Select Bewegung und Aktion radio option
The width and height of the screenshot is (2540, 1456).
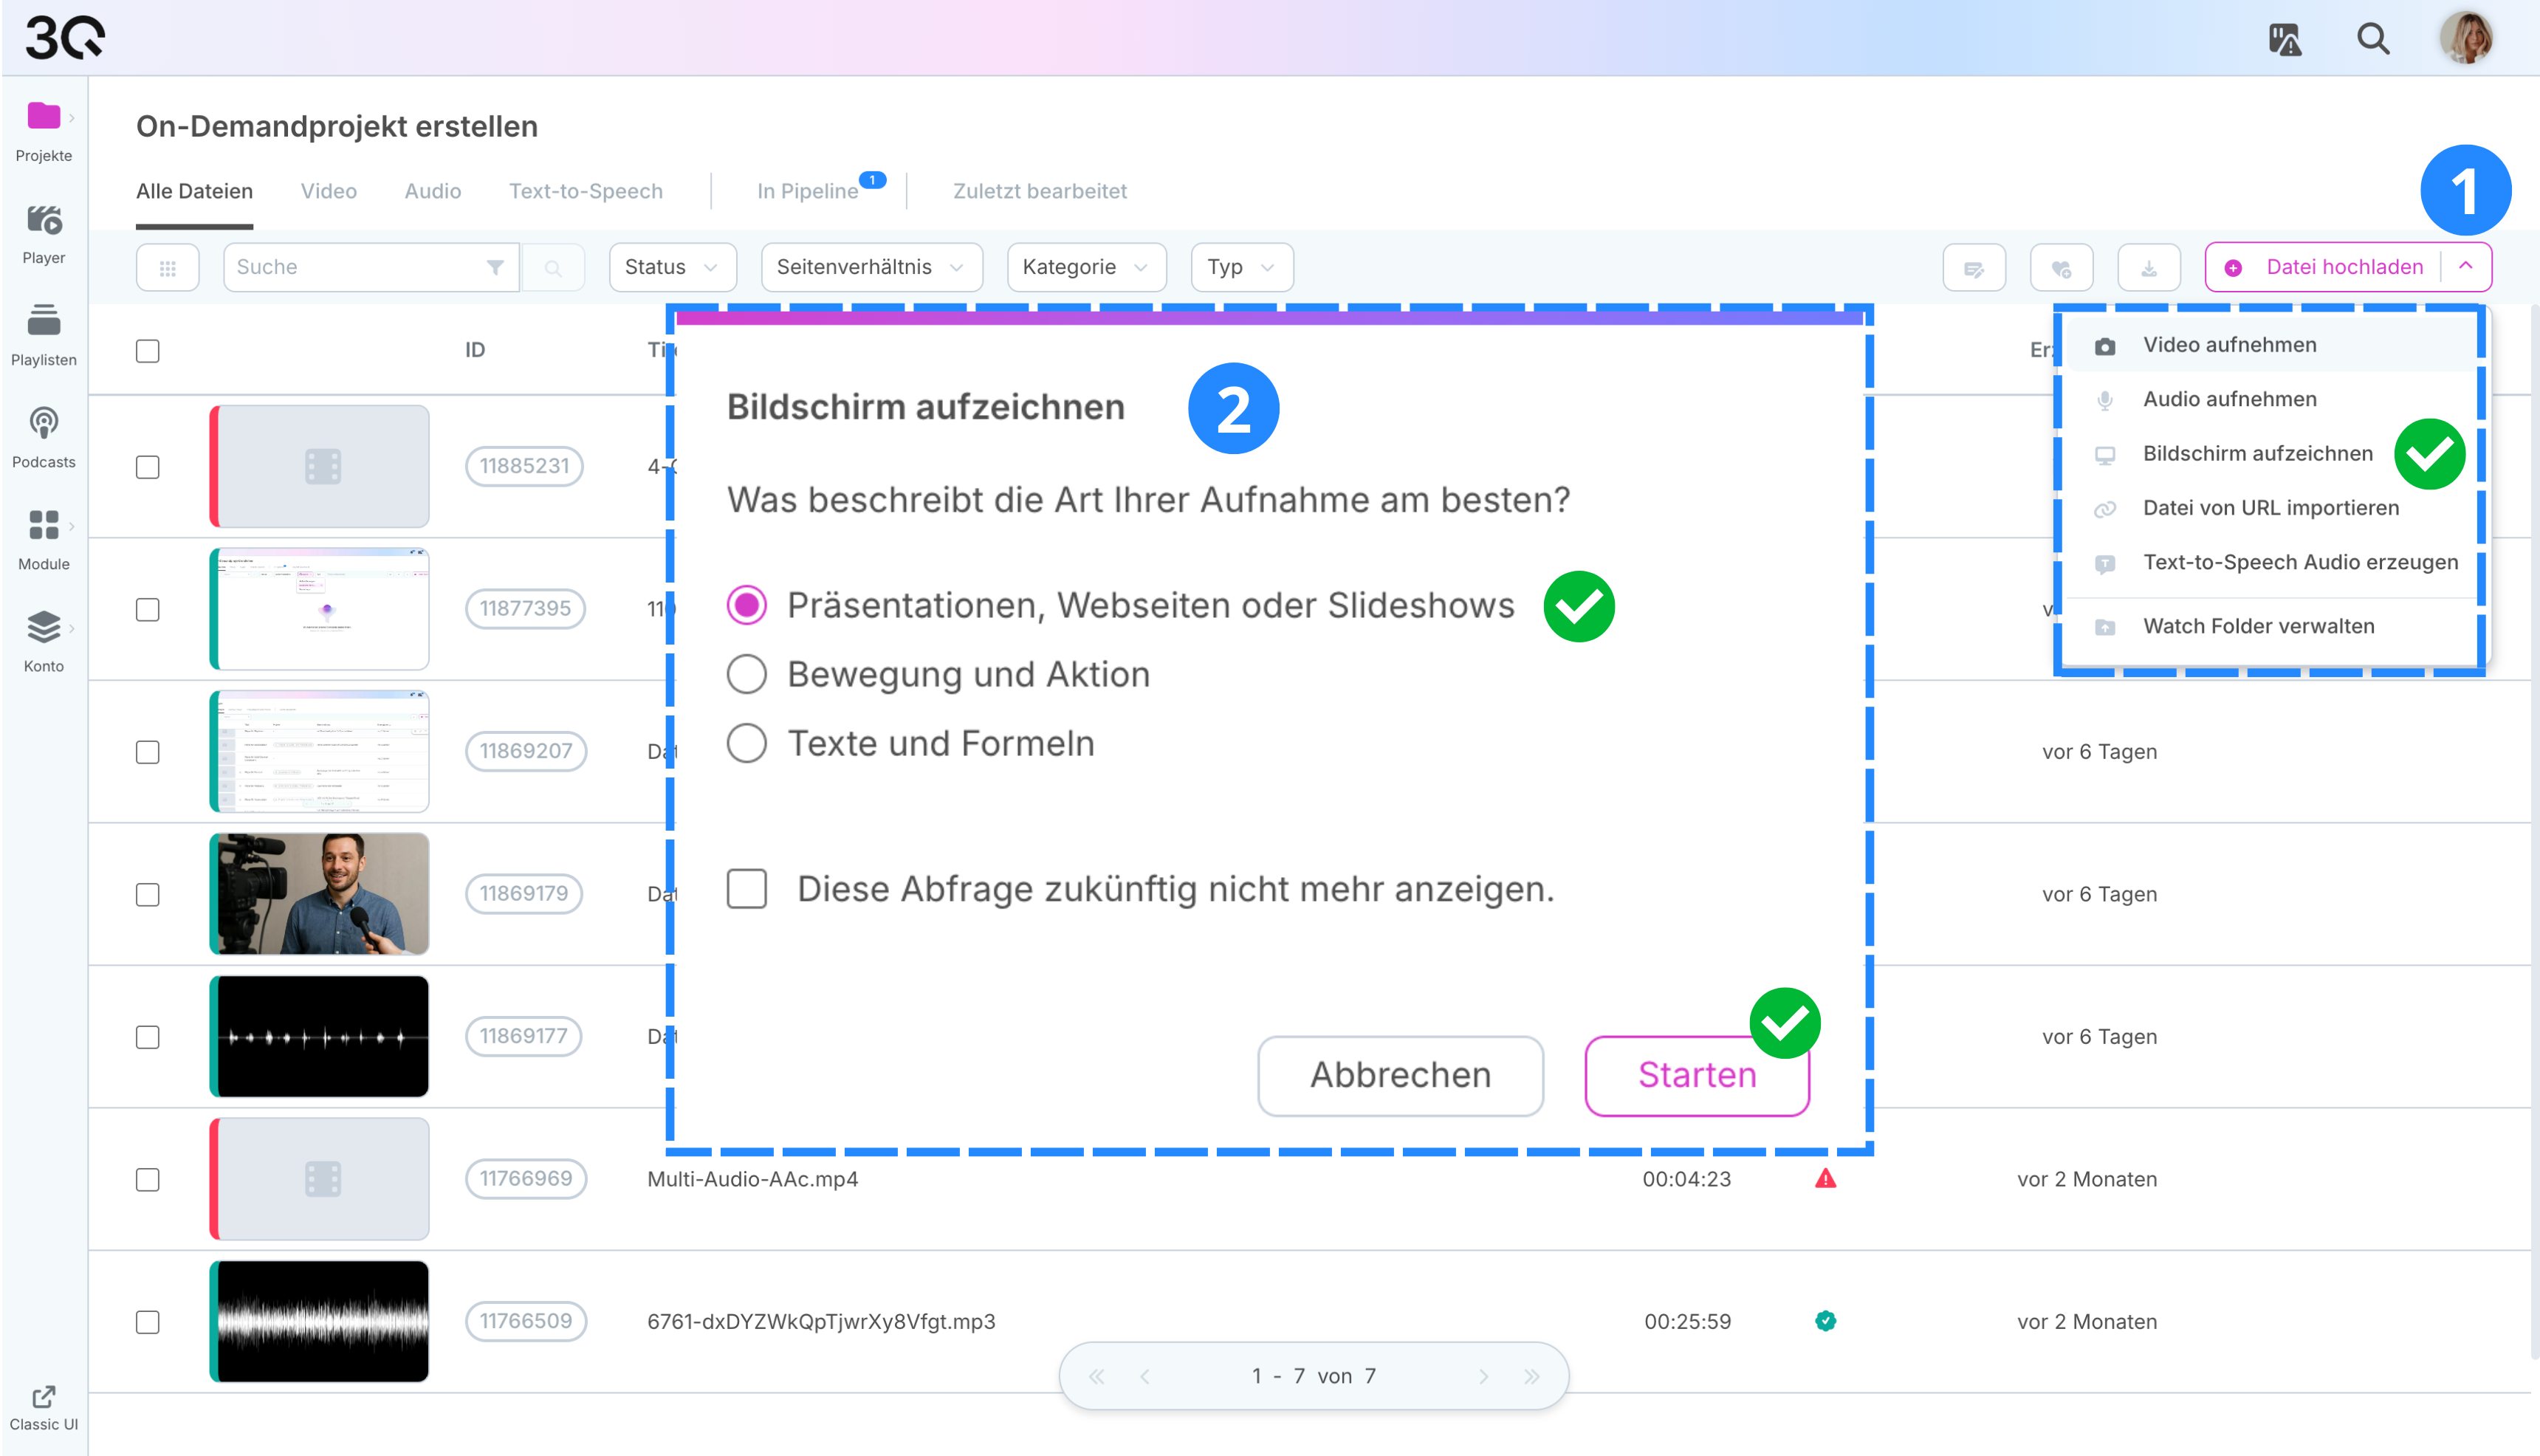click(x=746, y=675)
